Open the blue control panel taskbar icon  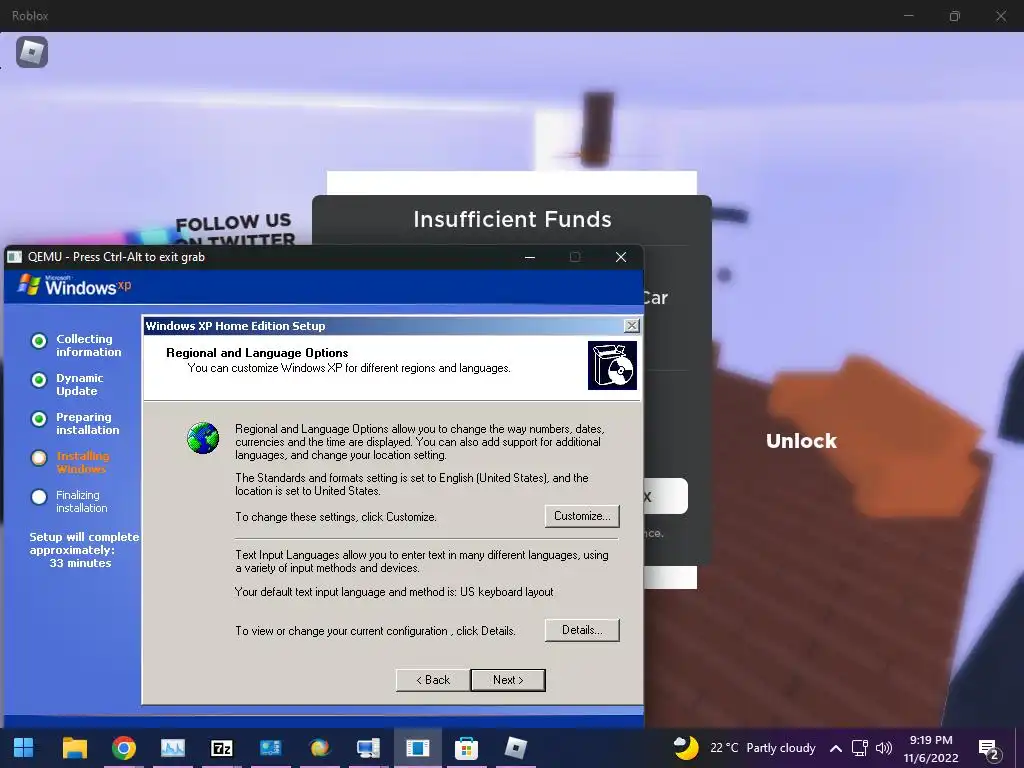(x=270, y=748)
